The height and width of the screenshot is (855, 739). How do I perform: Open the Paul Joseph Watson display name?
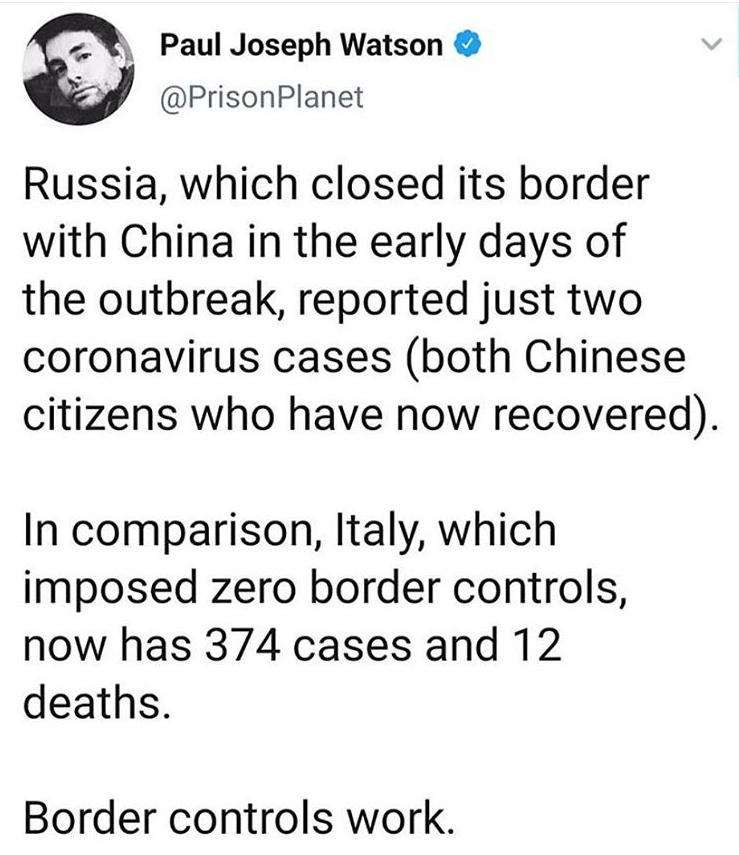pos(301,46)
